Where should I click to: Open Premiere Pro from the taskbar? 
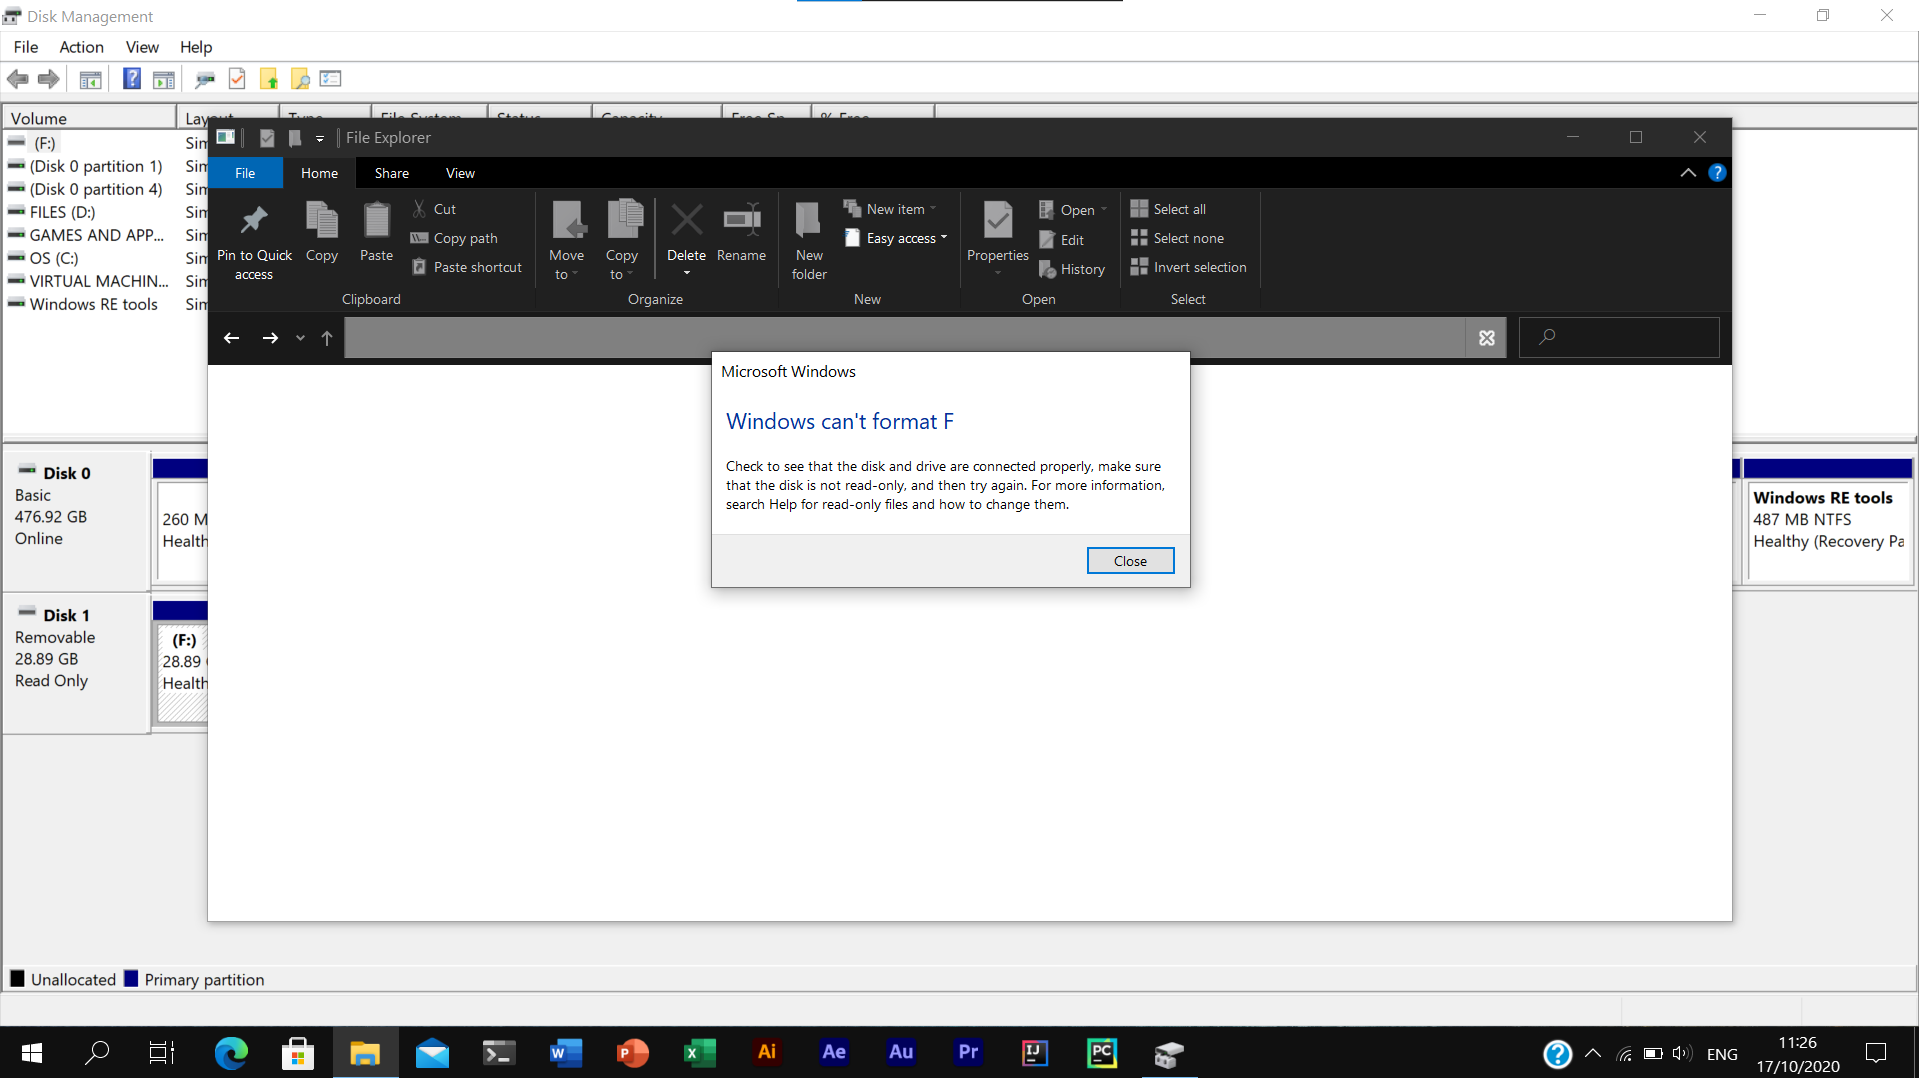pyautogui.click(x=968, y=1053)
